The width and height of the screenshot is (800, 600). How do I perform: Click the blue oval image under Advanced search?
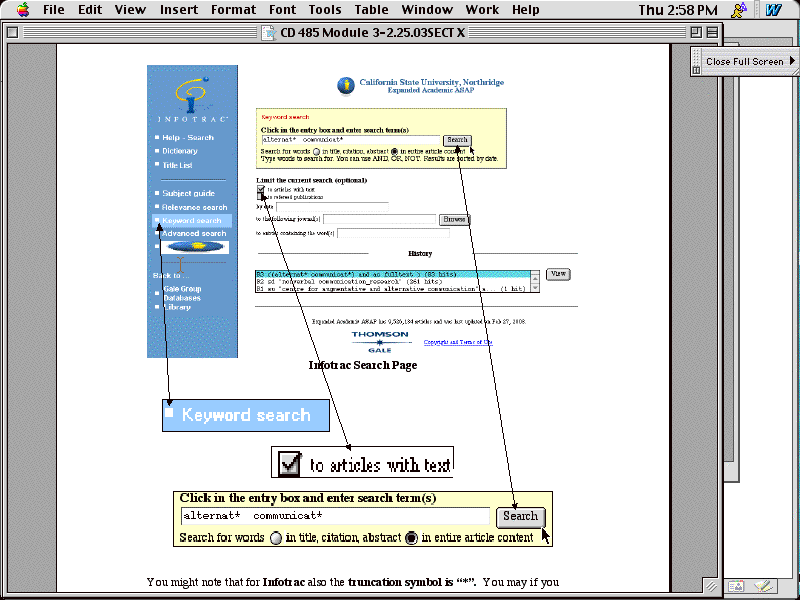pos(195,247)
